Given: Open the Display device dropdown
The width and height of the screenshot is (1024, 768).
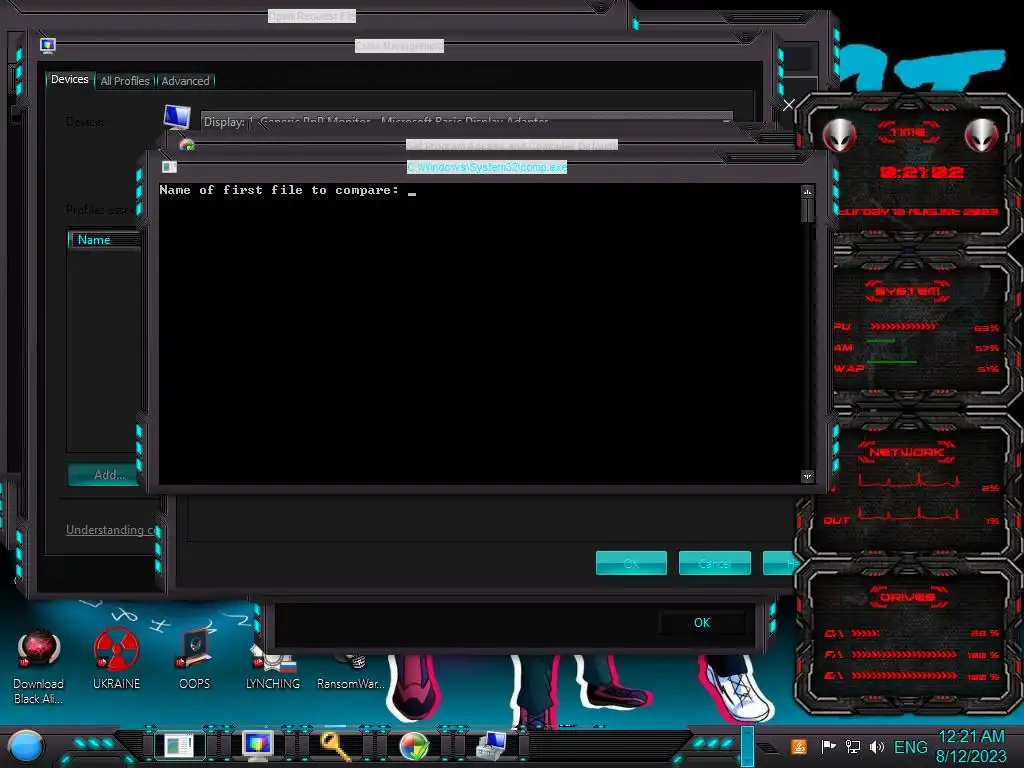Looking at the screenshot, I should click(466, 119).
